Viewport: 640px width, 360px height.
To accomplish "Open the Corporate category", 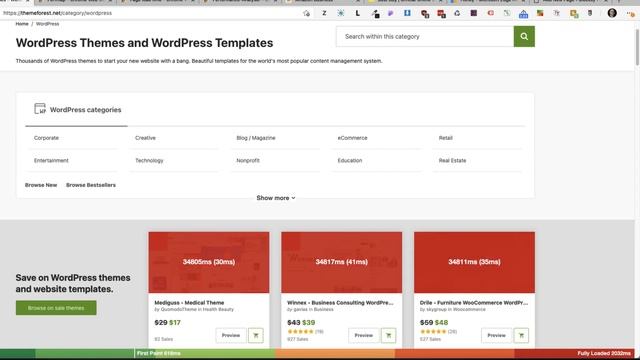I will pyautogui.click(x=46, y=138).
